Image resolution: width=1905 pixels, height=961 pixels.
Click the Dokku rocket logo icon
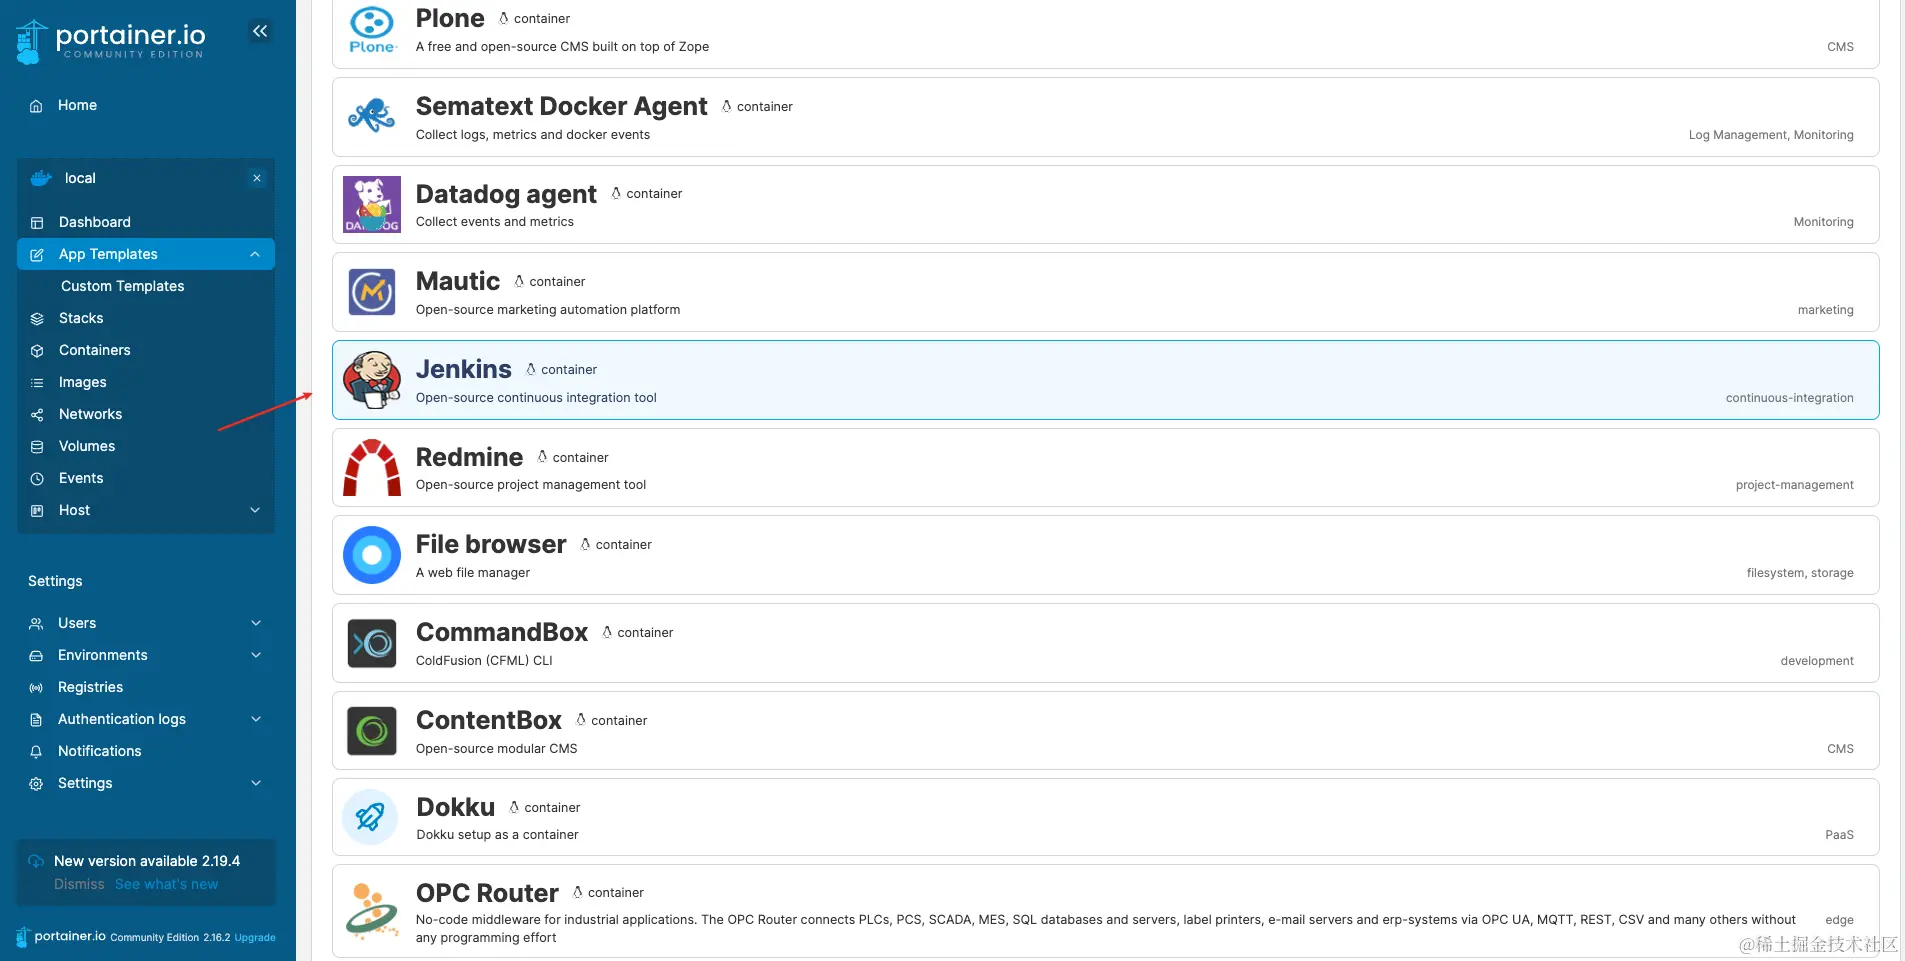point(370,817)
